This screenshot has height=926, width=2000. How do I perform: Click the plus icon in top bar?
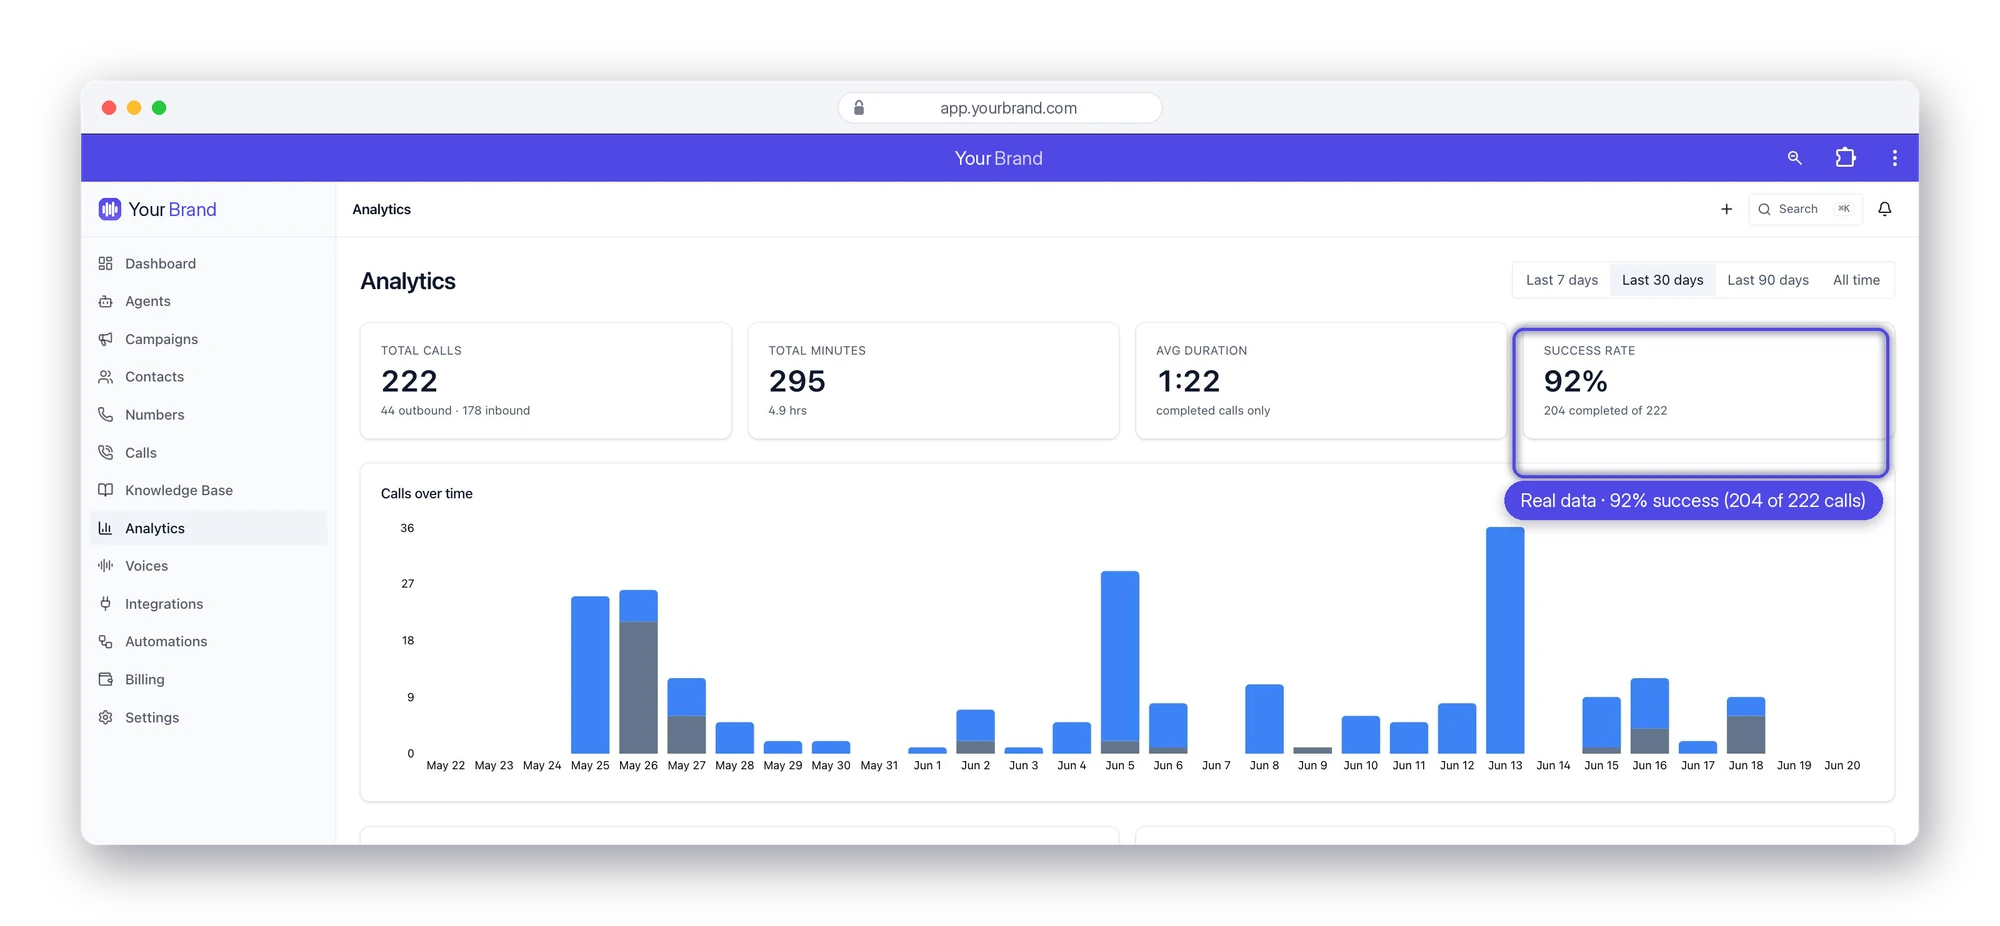(1726, 209)
